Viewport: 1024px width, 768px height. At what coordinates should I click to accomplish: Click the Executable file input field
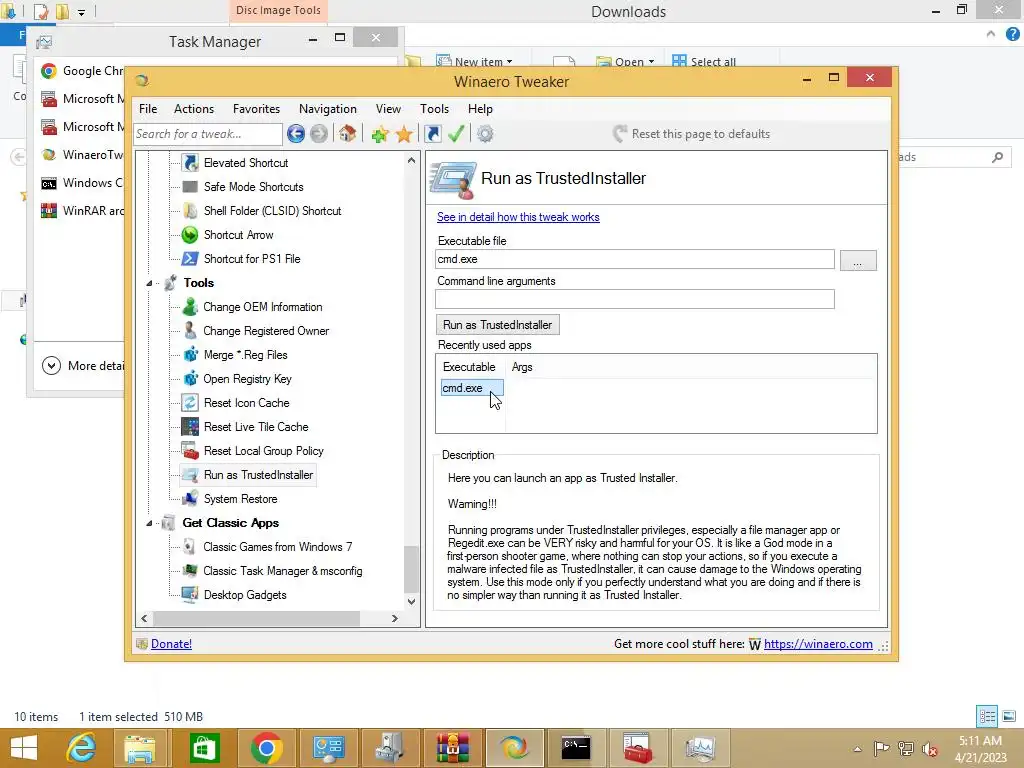point(635,259)
